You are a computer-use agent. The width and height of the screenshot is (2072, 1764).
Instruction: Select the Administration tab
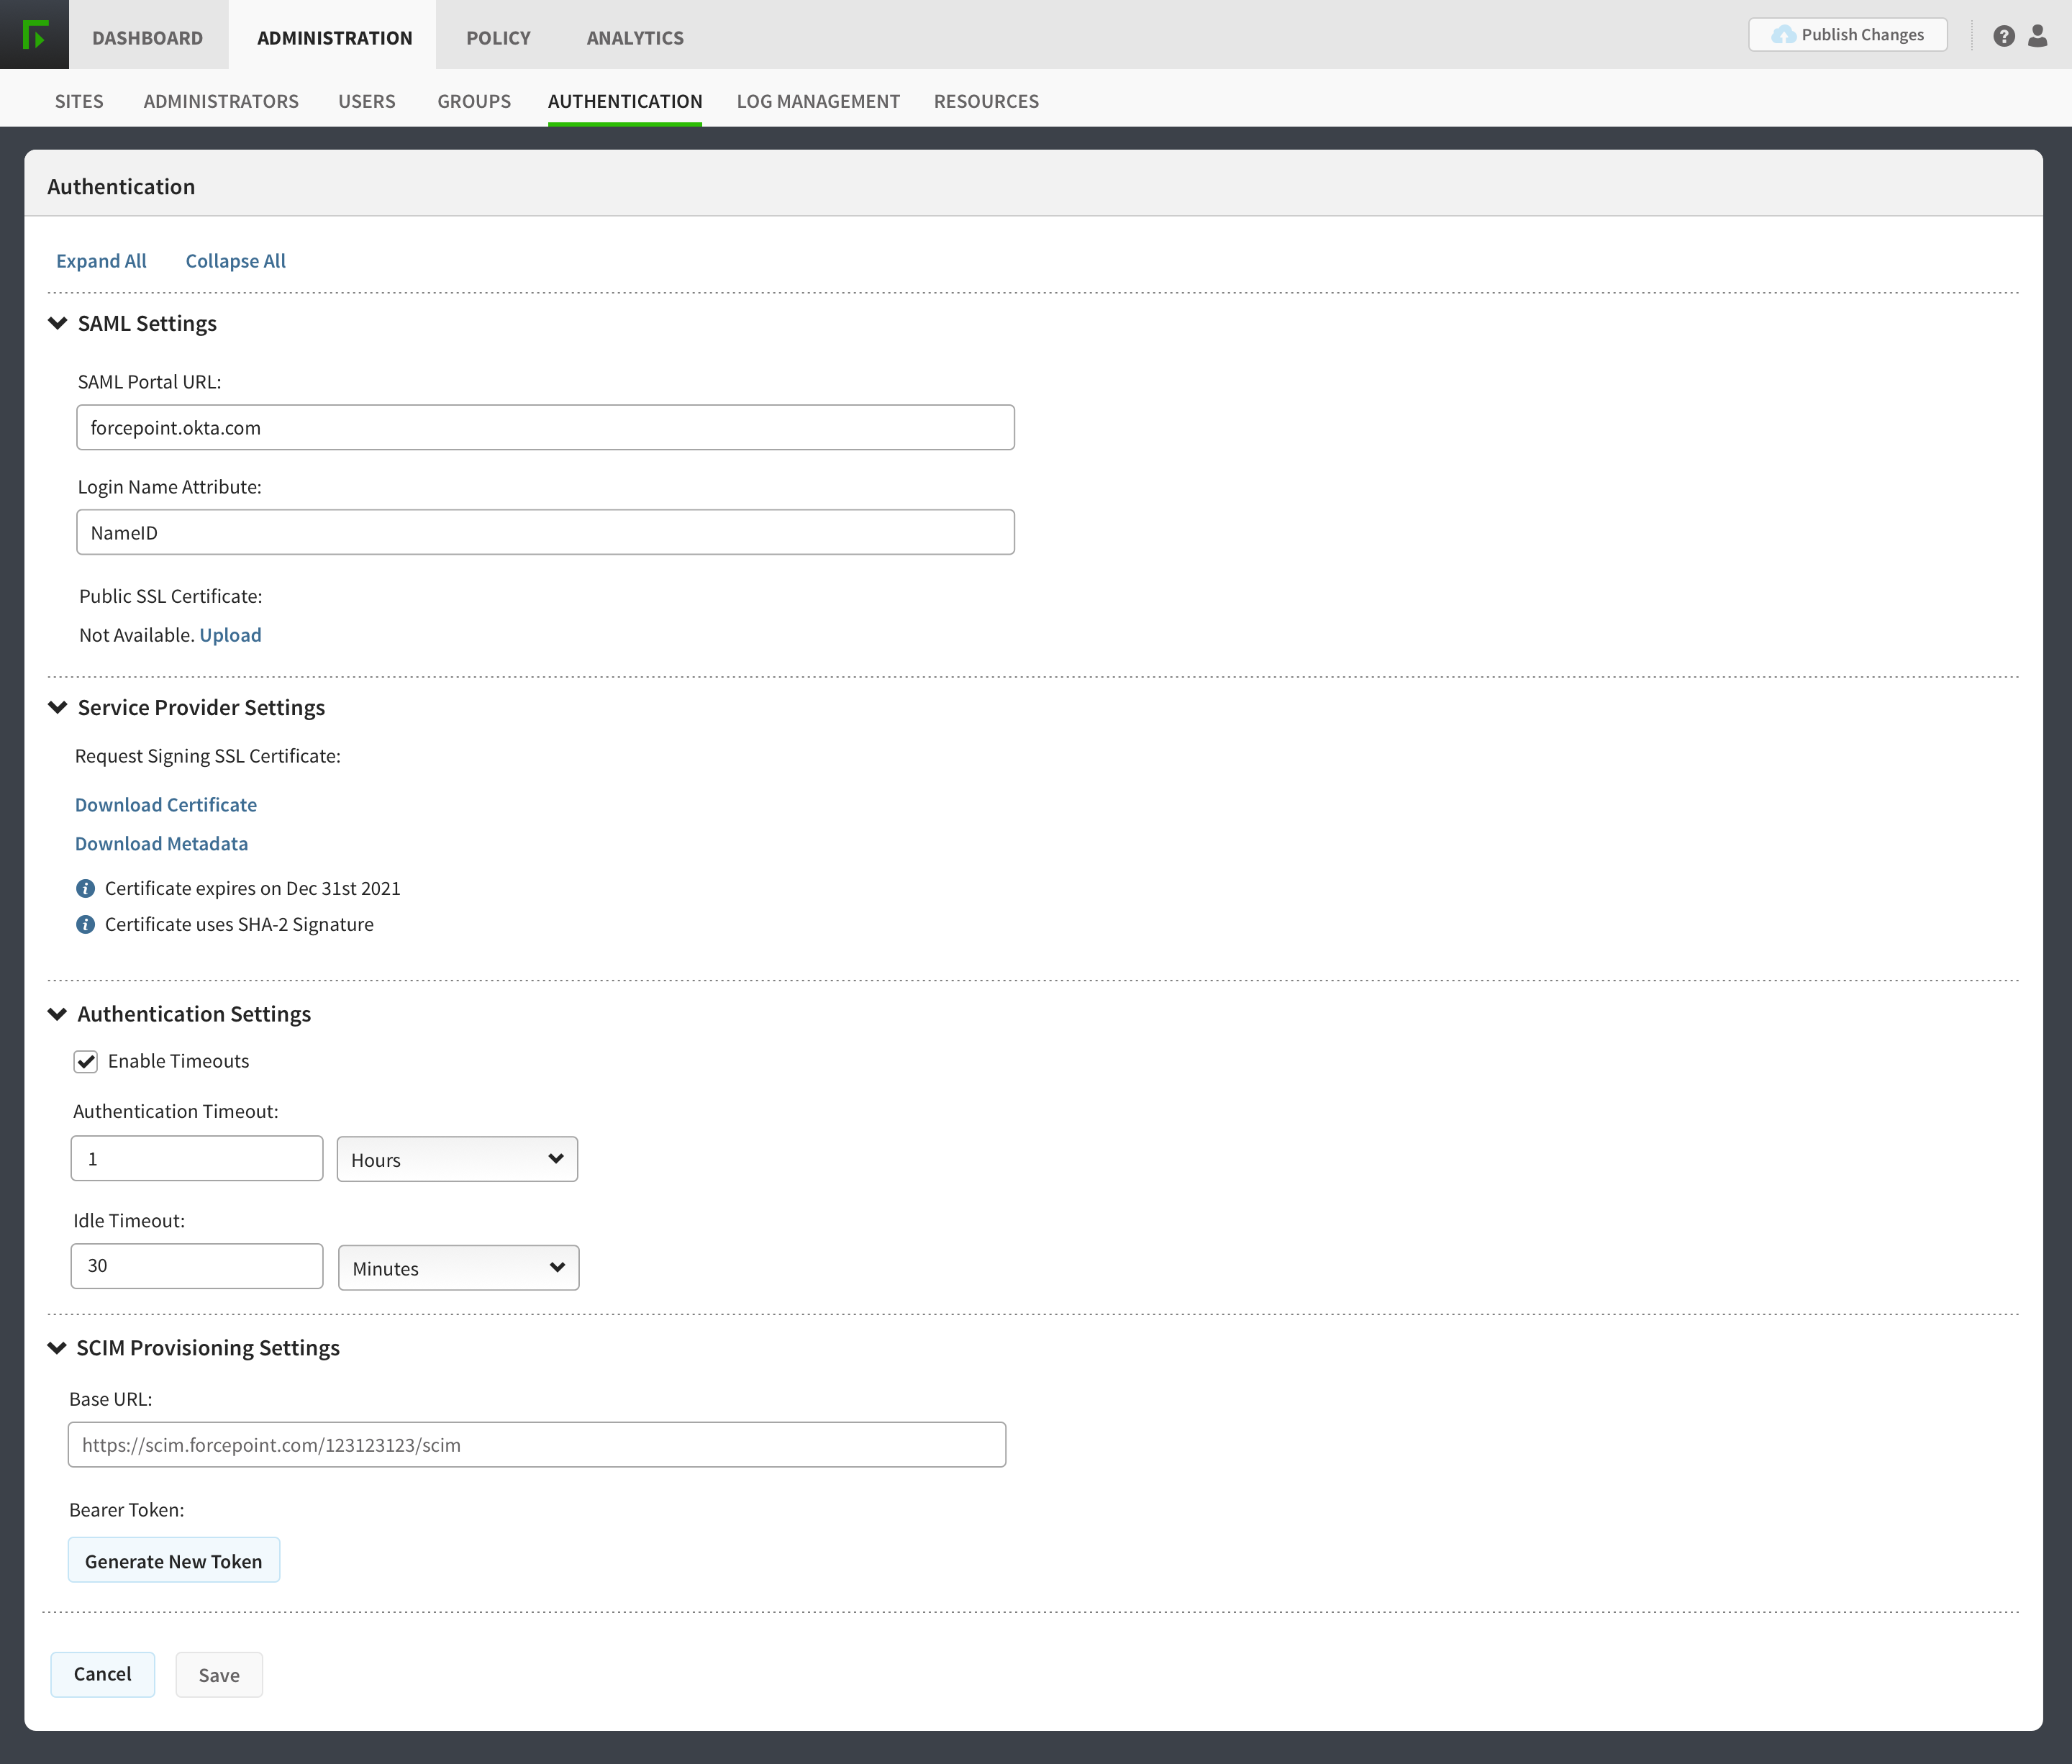(x=334, y=38)
